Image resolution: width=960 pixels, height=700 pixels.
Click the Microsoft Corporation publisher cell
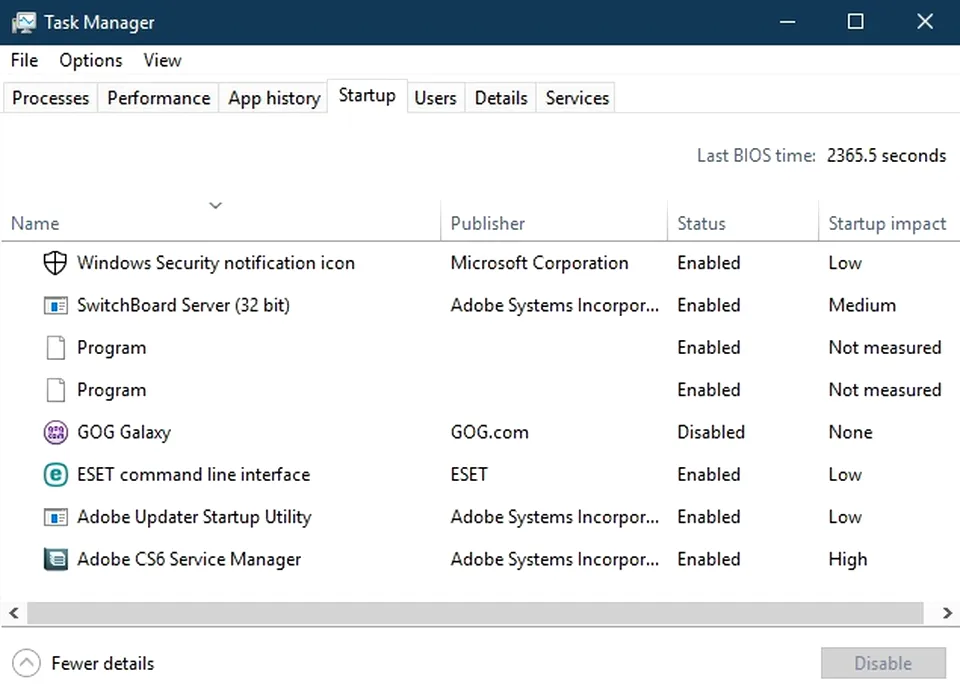pos(539,263)
